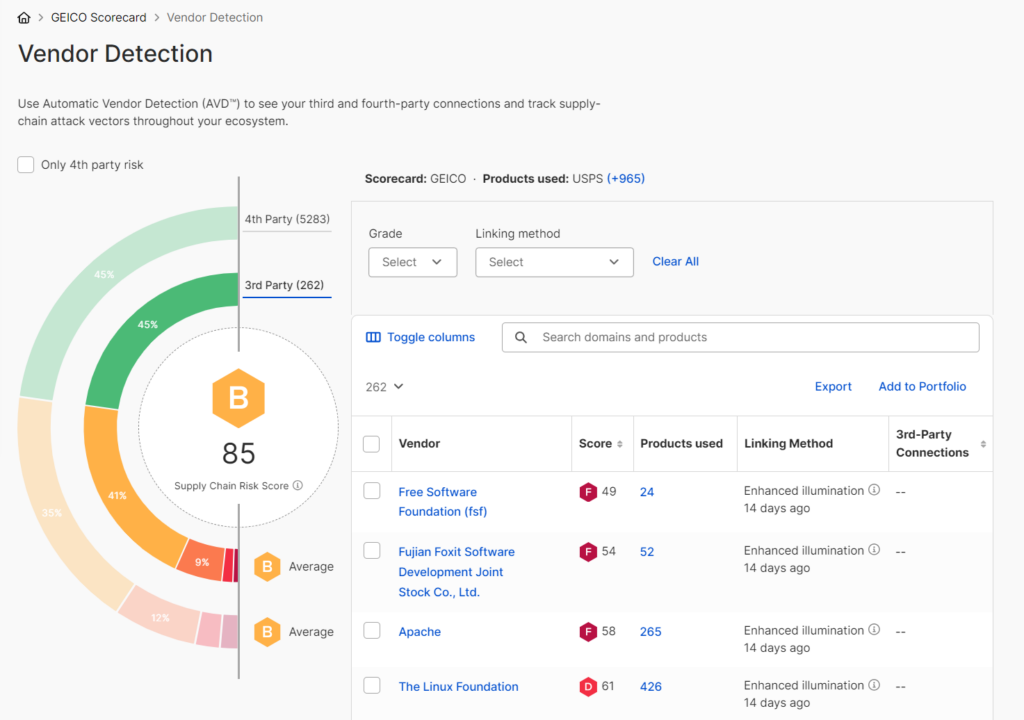Check Apache row checkbox

click(x=372, y=630)
